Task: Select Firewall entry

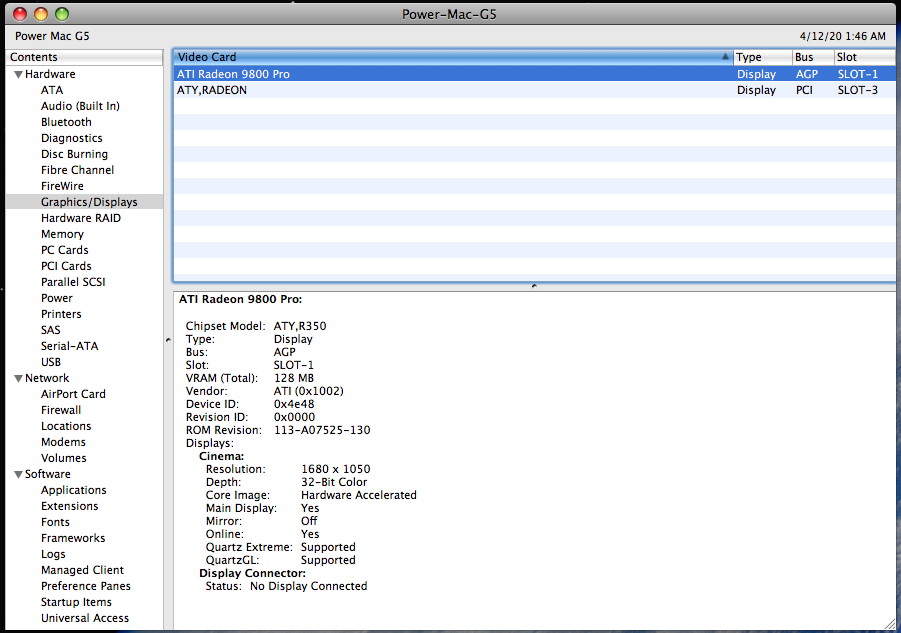Action: coord(60,410)
